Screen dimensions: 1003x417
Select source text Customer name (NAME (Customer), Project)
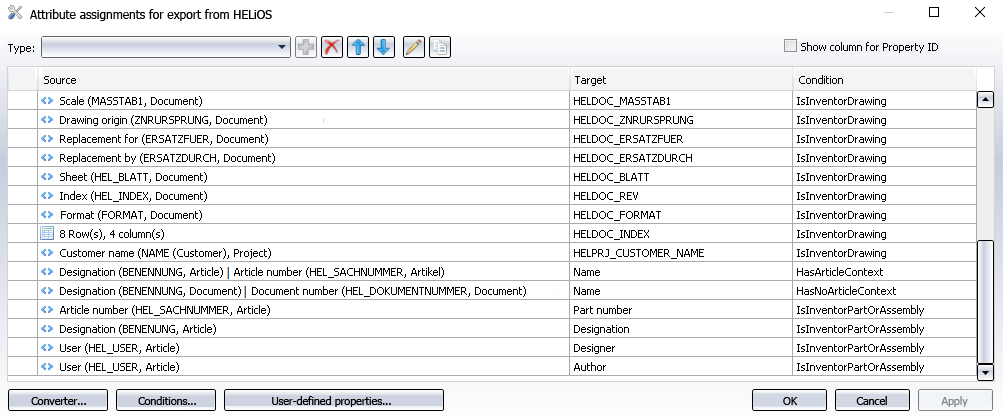tap(166, 253)
